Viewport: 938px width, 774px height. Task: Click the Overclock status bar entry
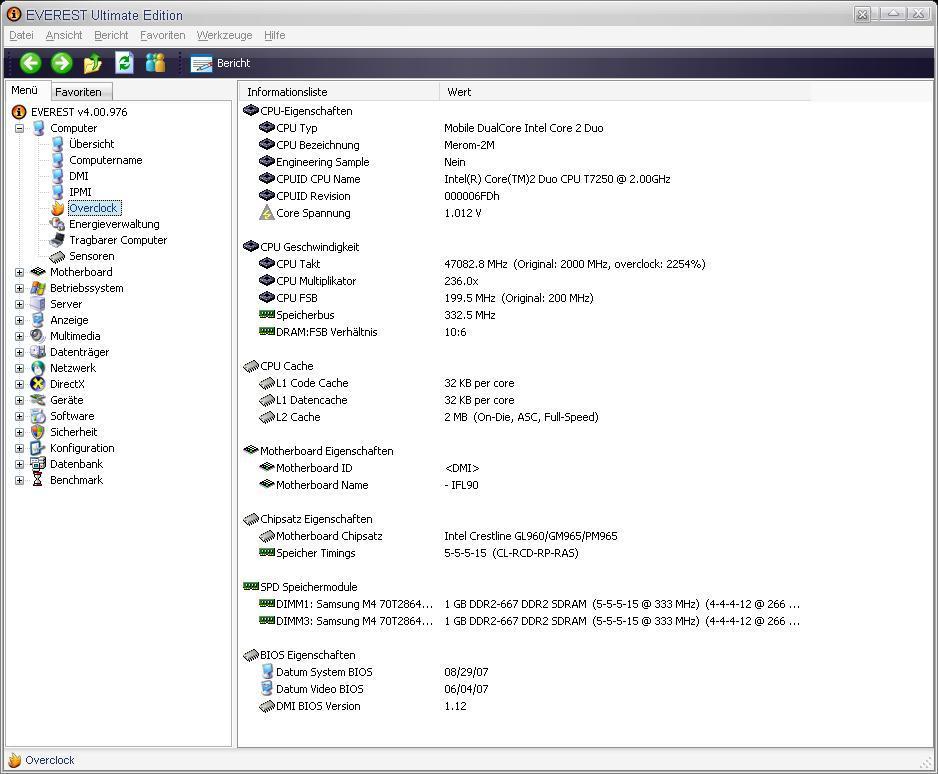click(x=42, y=760)
